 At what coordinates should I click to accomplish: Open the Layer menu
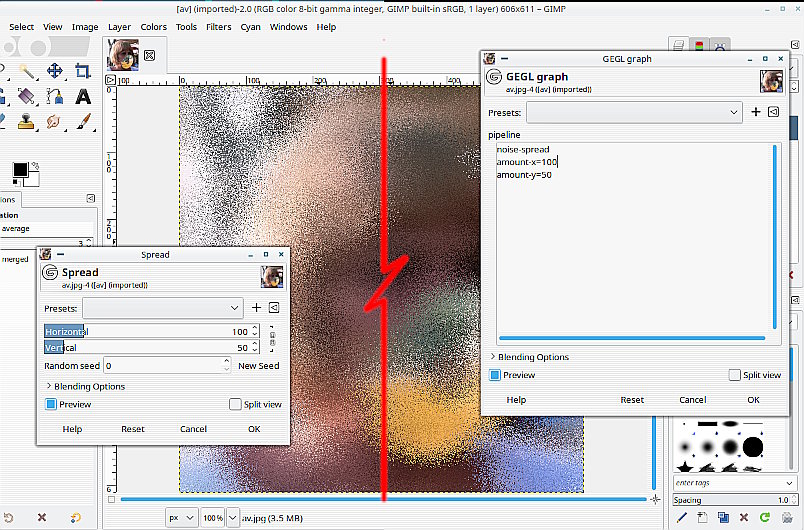tap(119, 27)
